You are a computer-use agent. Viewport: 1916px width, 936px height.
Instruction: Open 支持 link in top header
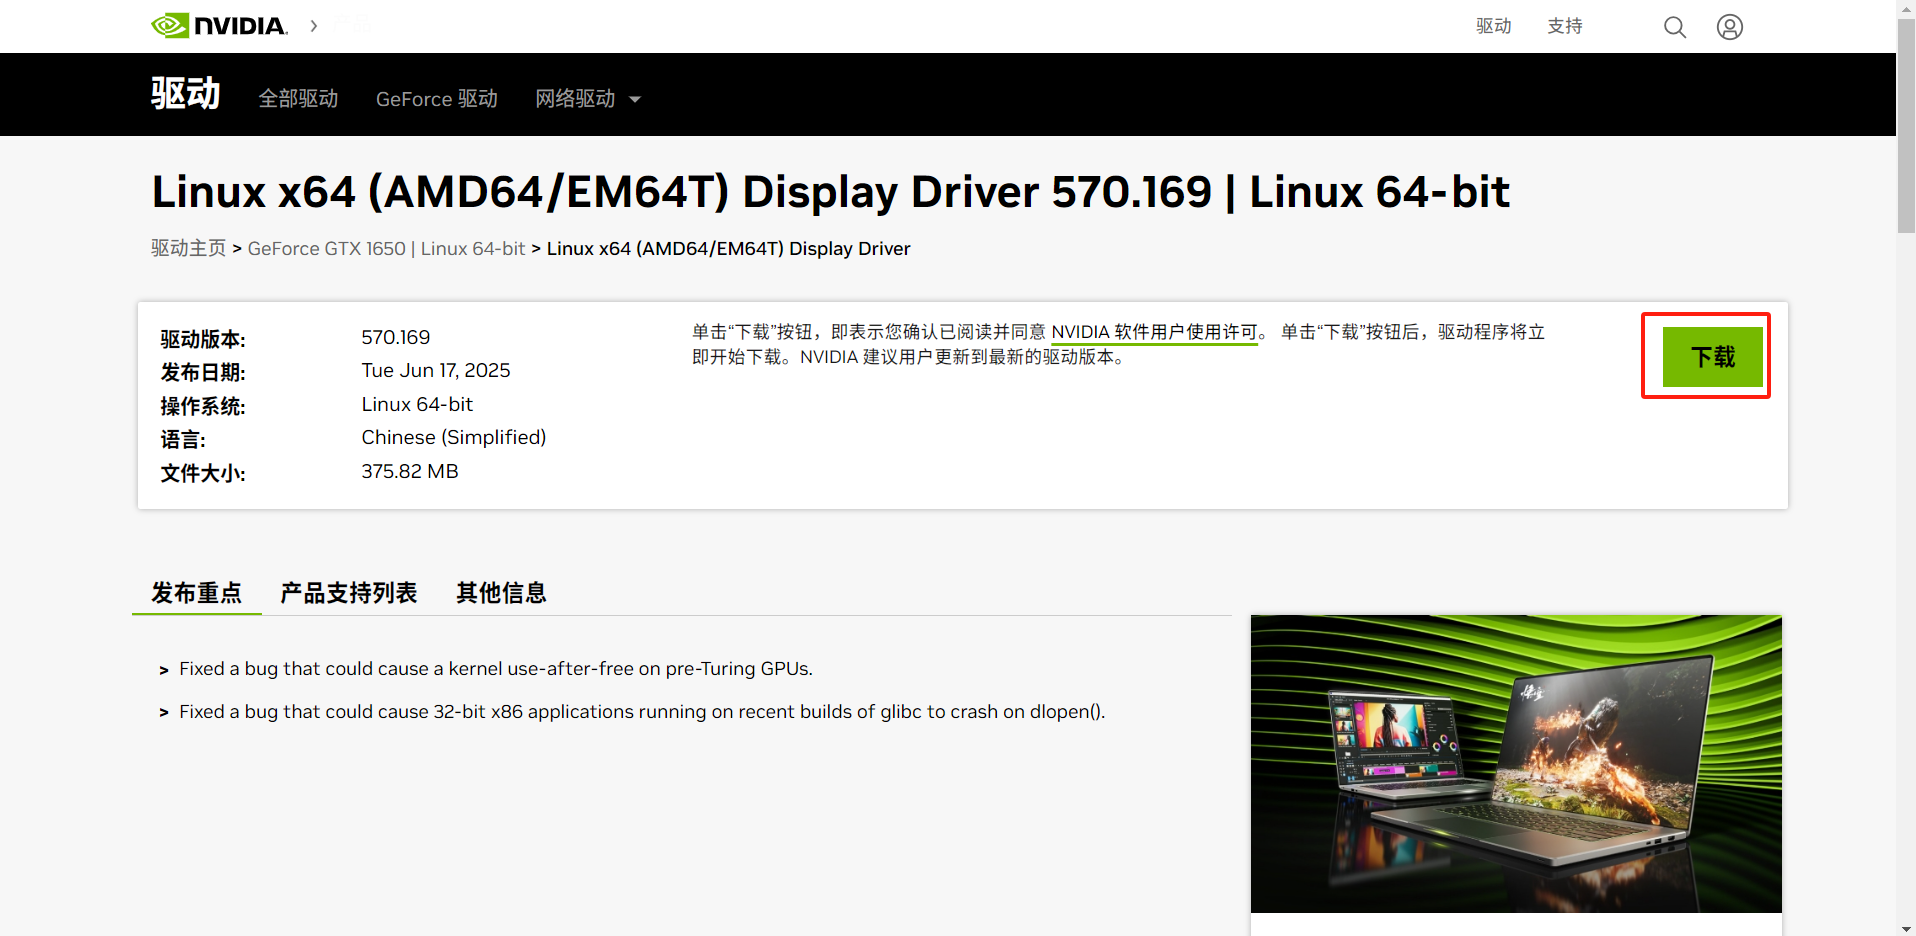click(1565, 26)
